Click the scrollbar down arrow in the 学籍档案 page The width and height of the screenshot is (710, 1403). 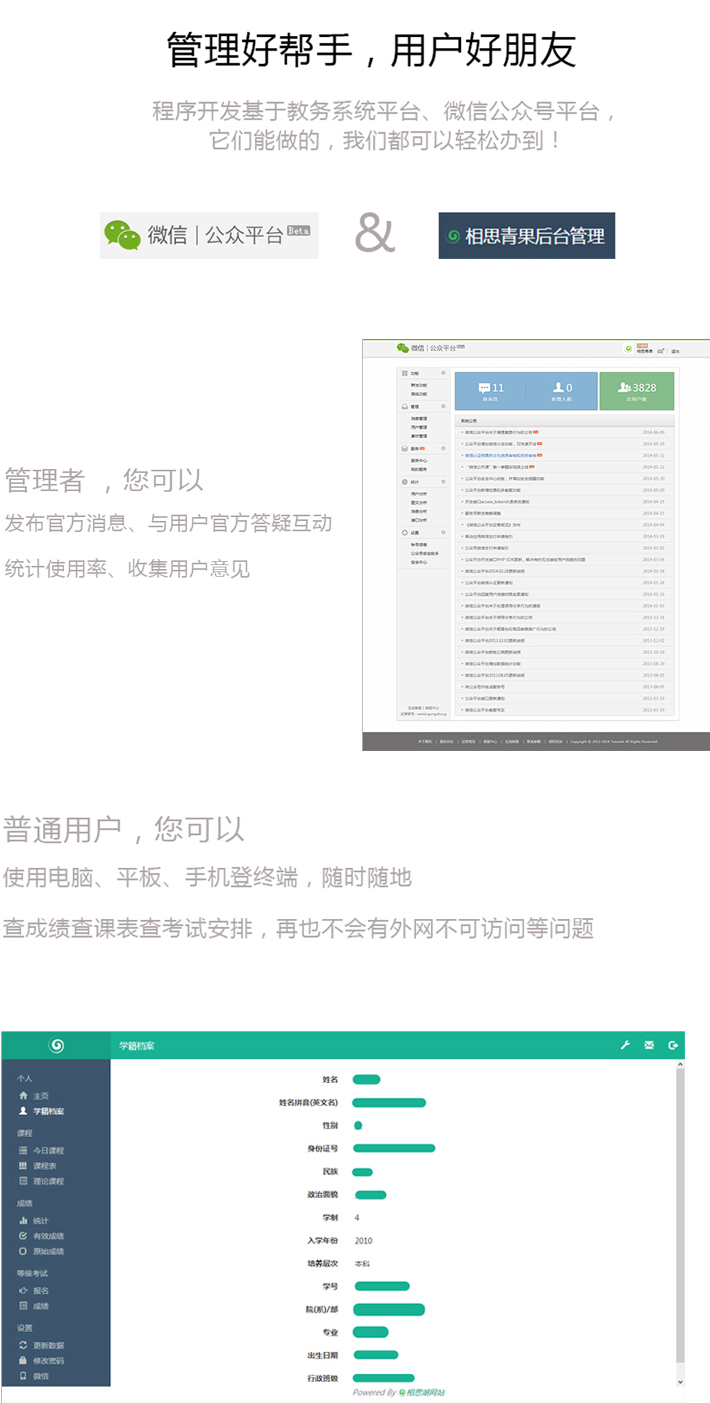tap(680, 1382)
